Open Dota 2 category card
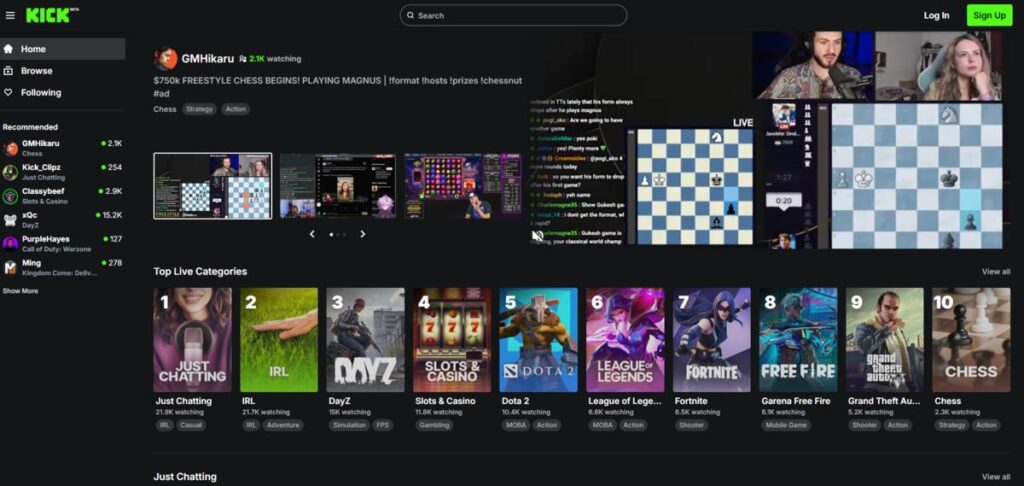Screen dimensions: 1024x486 pyautogui.click(x=539, y=340)
